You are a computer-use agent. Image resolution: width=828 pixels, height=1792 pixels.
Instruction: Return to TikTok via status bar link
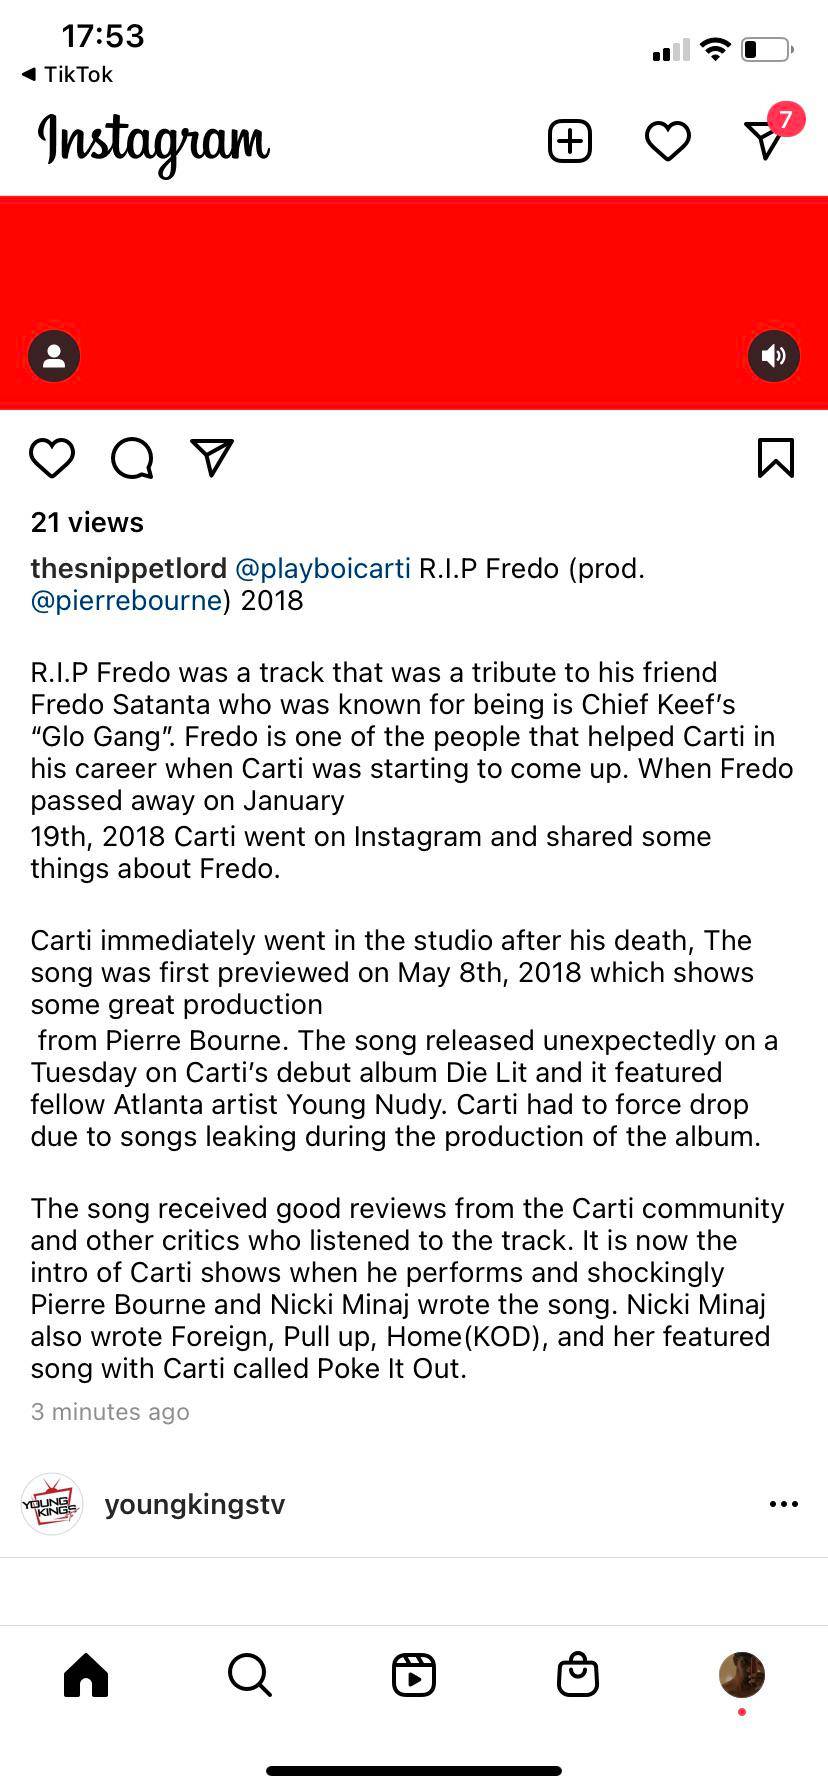point(67,74)
